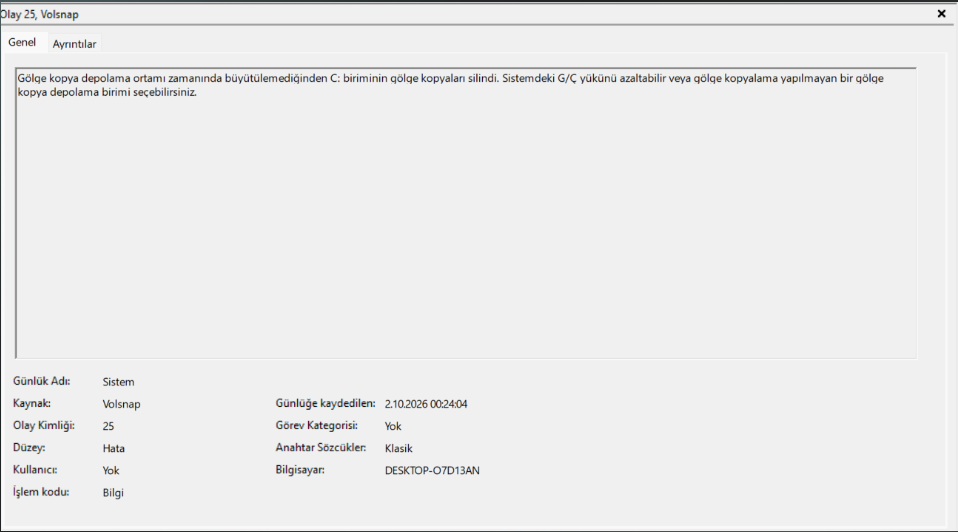
Task: Click the event description text box
Action: tap(466, 213)
